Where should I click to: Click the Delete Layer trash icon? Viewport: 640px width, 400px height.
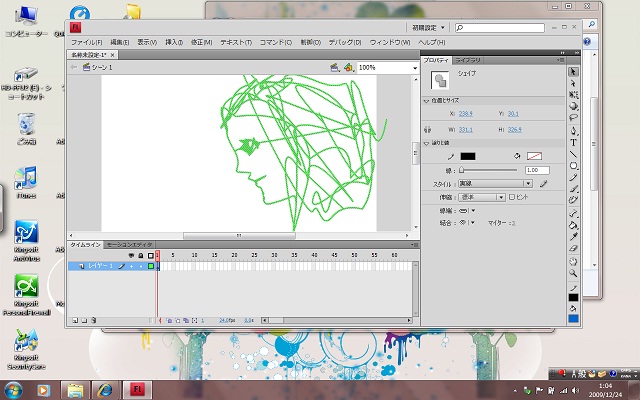pos(93,320)
